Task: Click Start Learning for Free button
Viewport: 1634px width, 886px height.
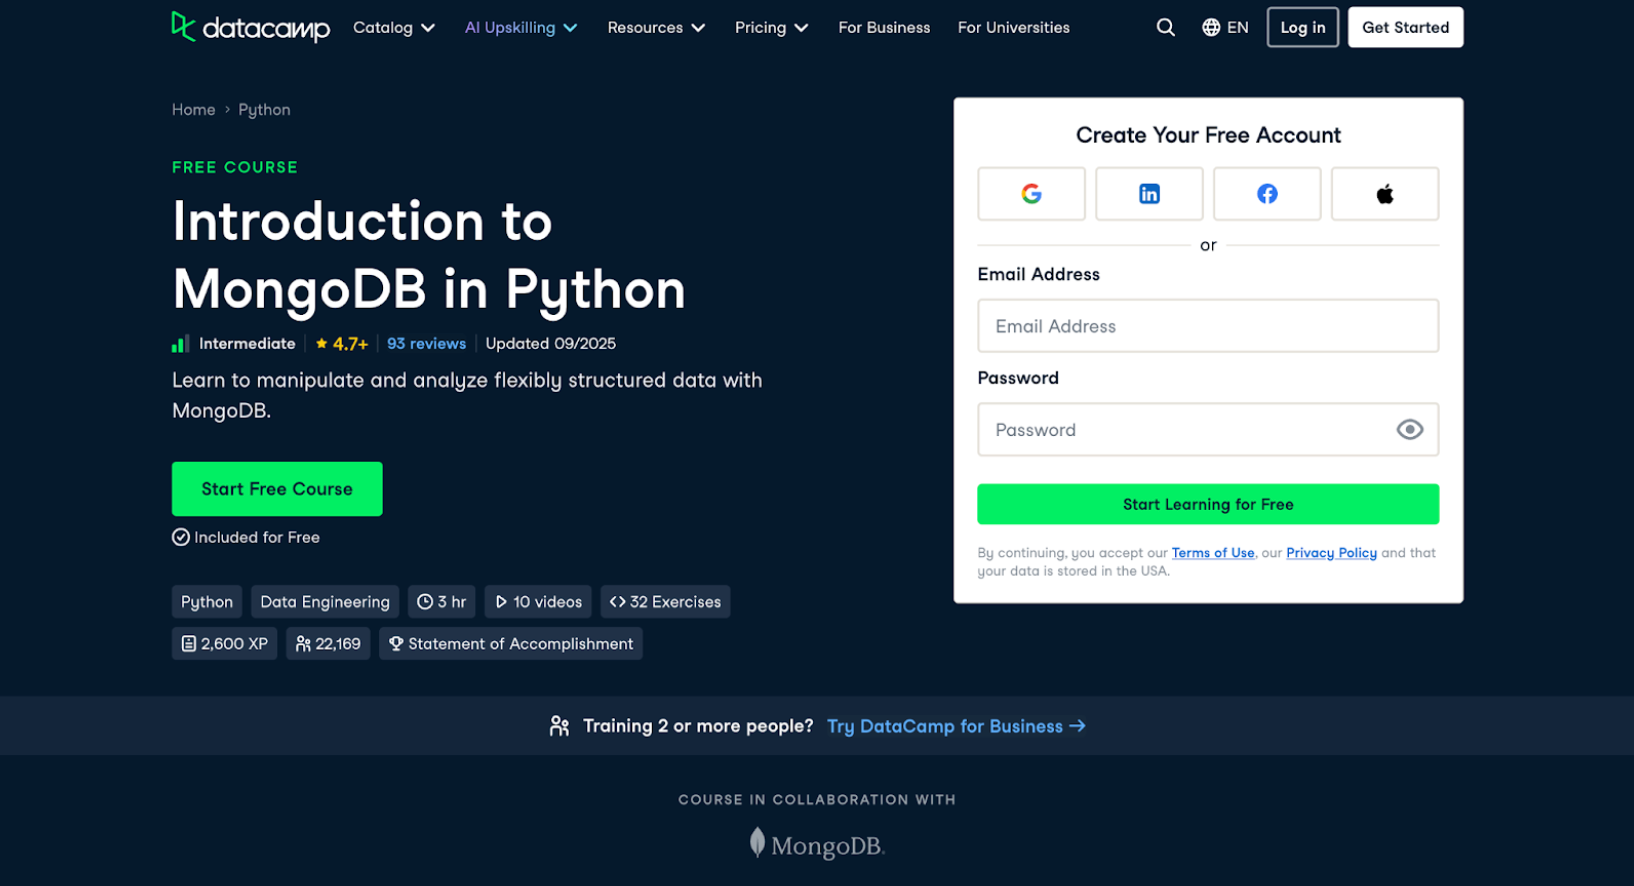Action: 1208,504
